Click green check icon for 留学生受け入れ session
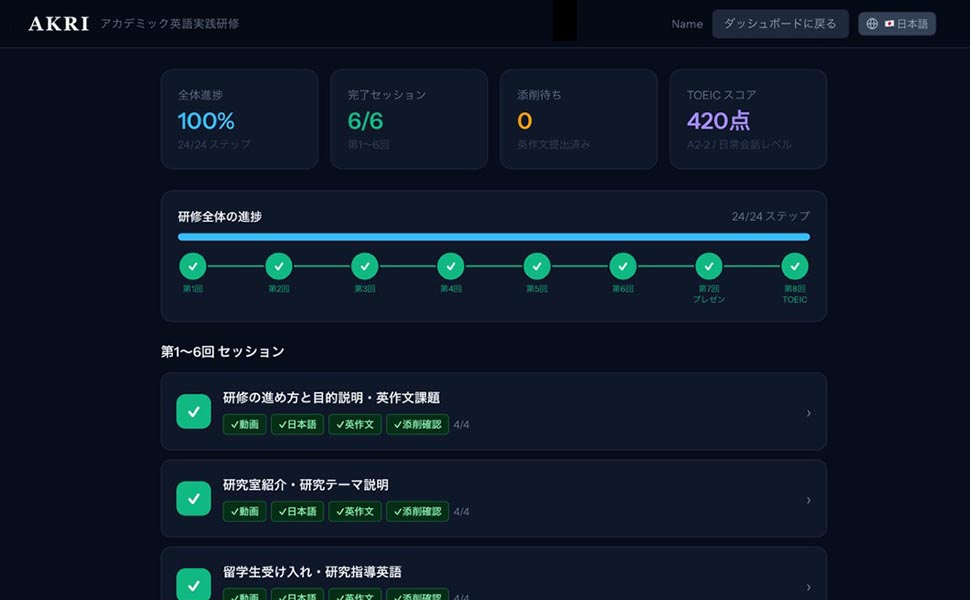The height and width of the screenshot is (600, 970). tap(194, 584)
